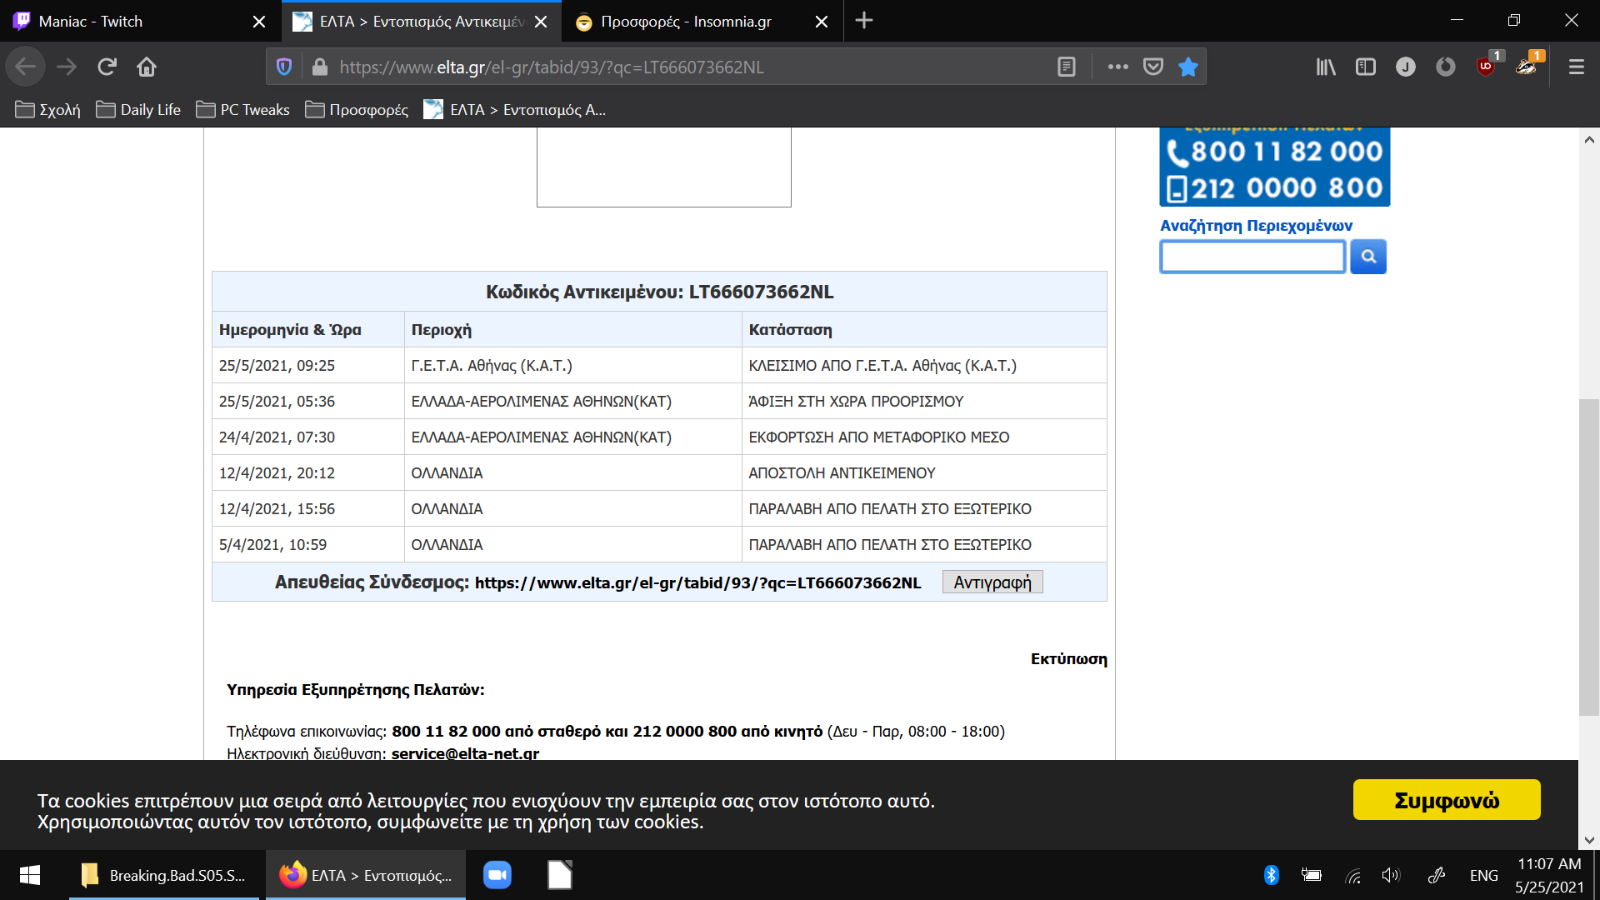Open tracking protection shield icon

coord(284,67)
